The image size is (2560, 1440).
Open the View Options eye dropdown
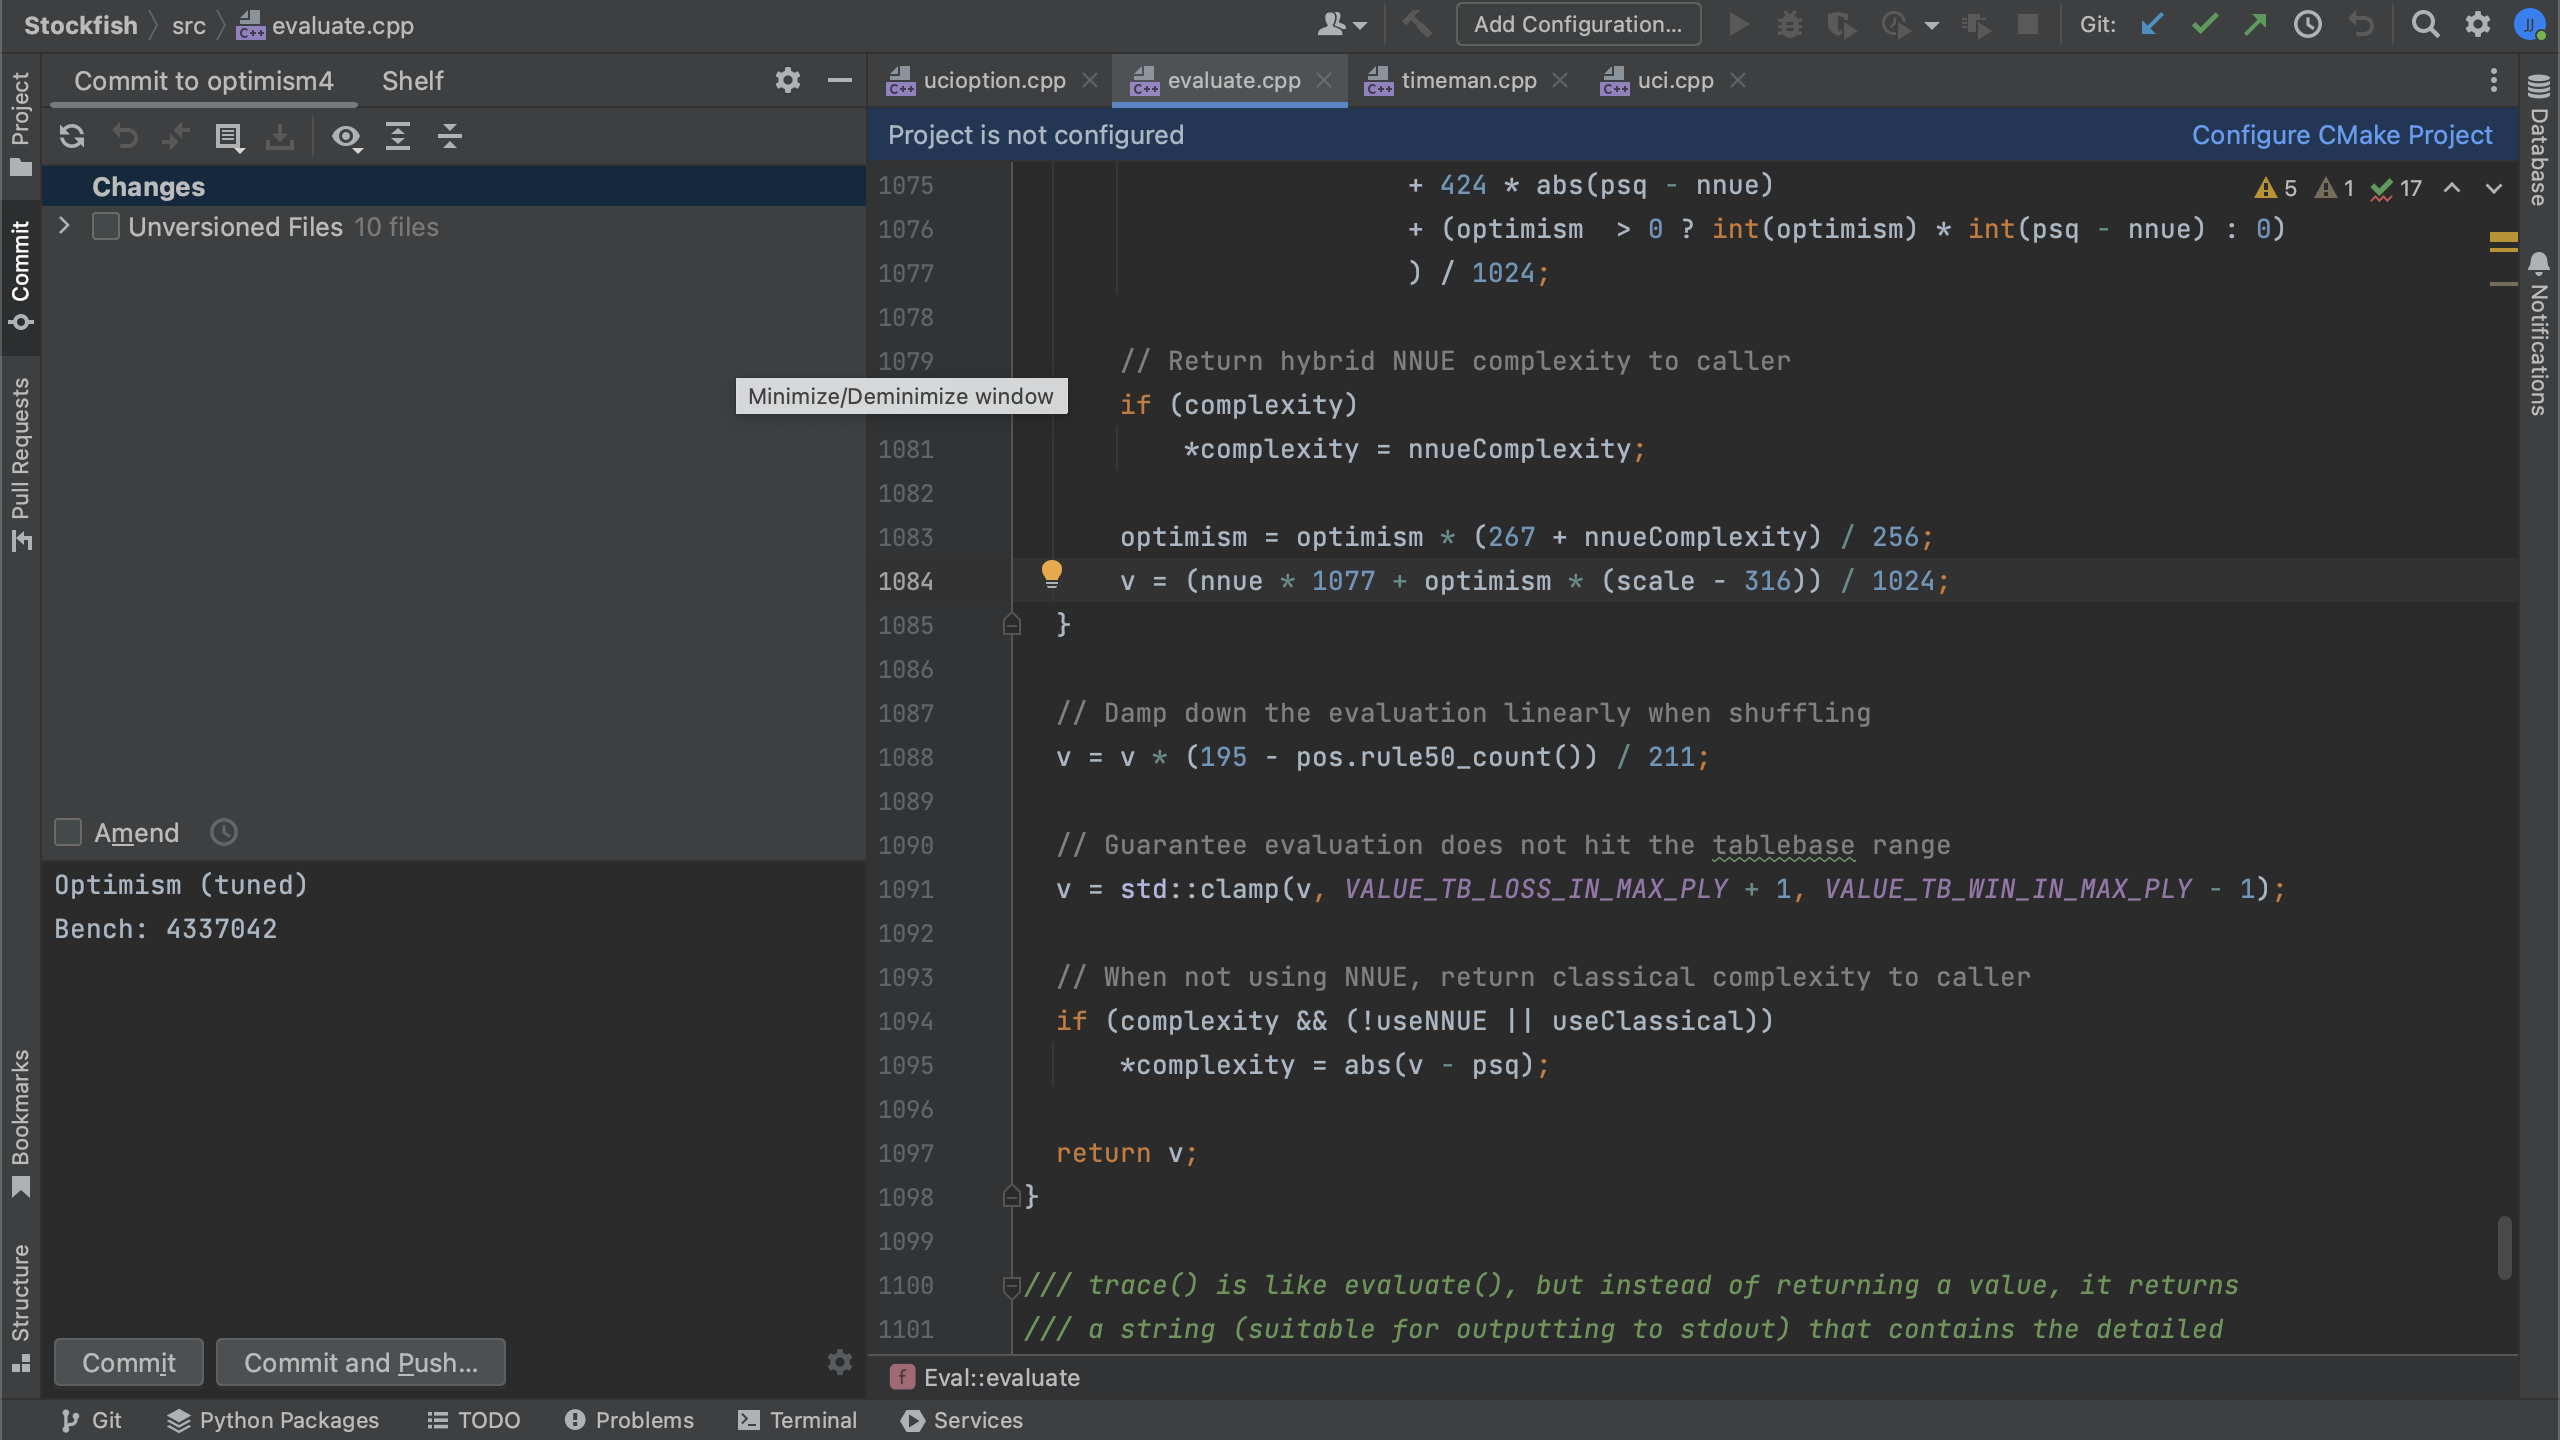347,138
